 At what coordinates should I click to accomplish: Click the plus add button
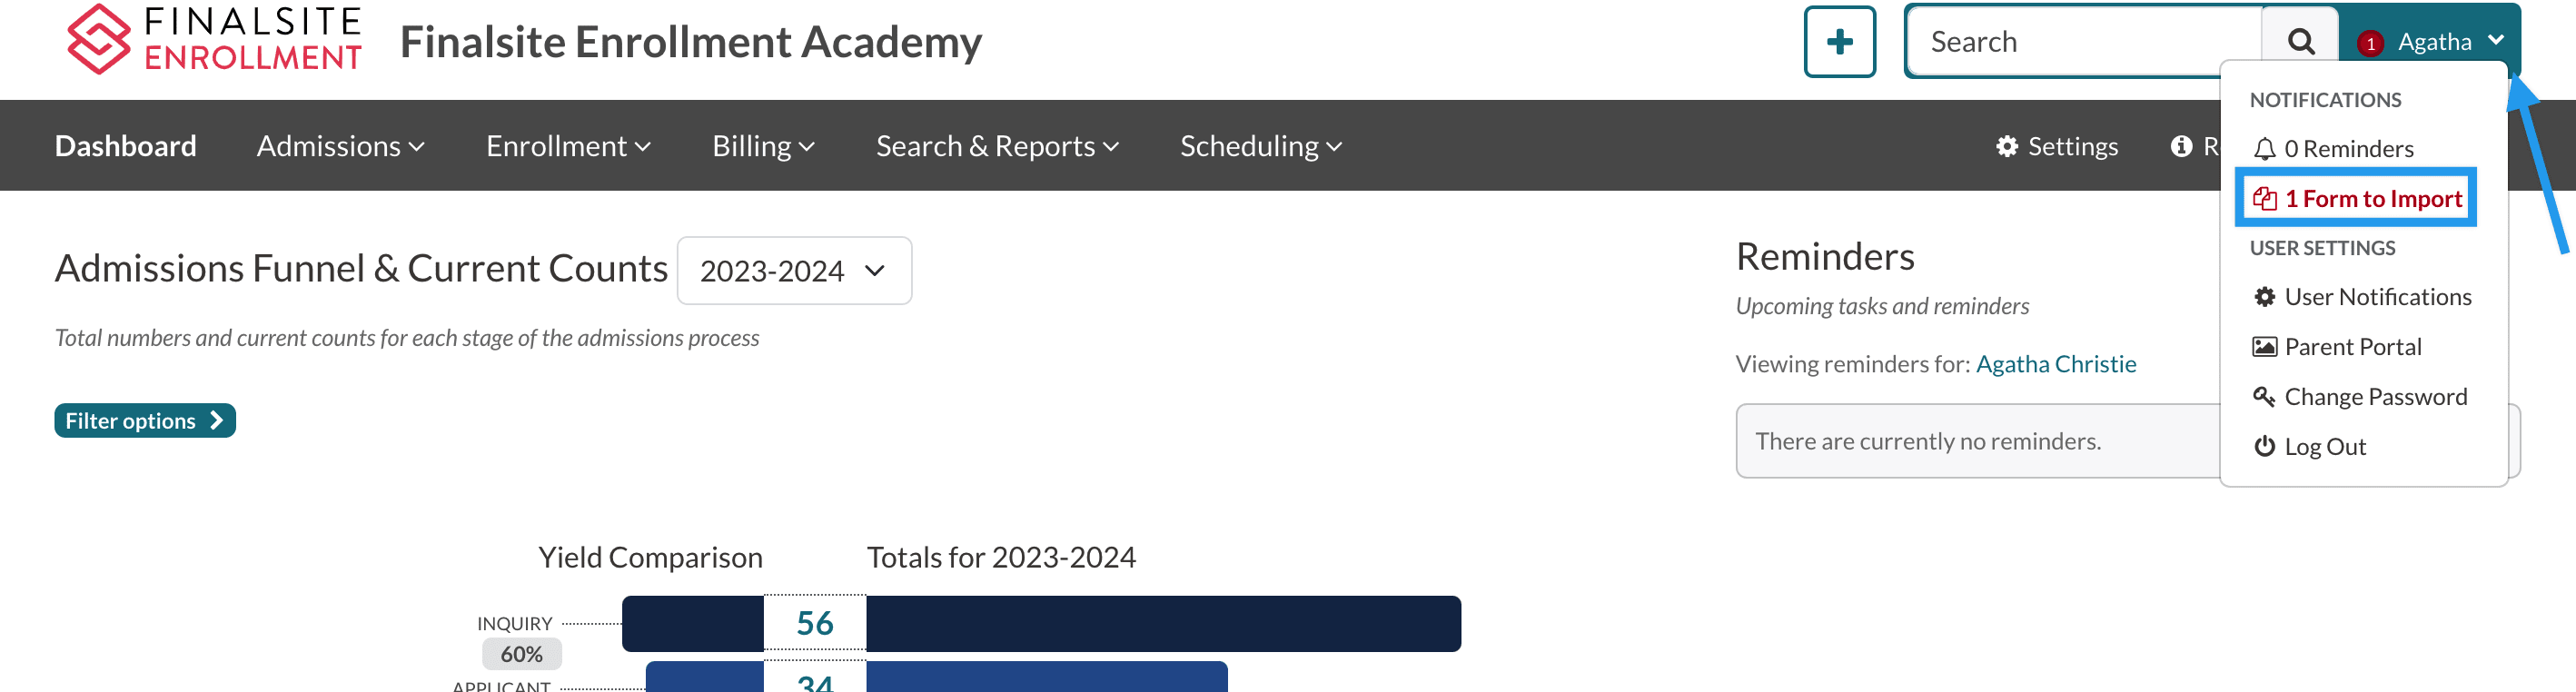click(1838, 42)
